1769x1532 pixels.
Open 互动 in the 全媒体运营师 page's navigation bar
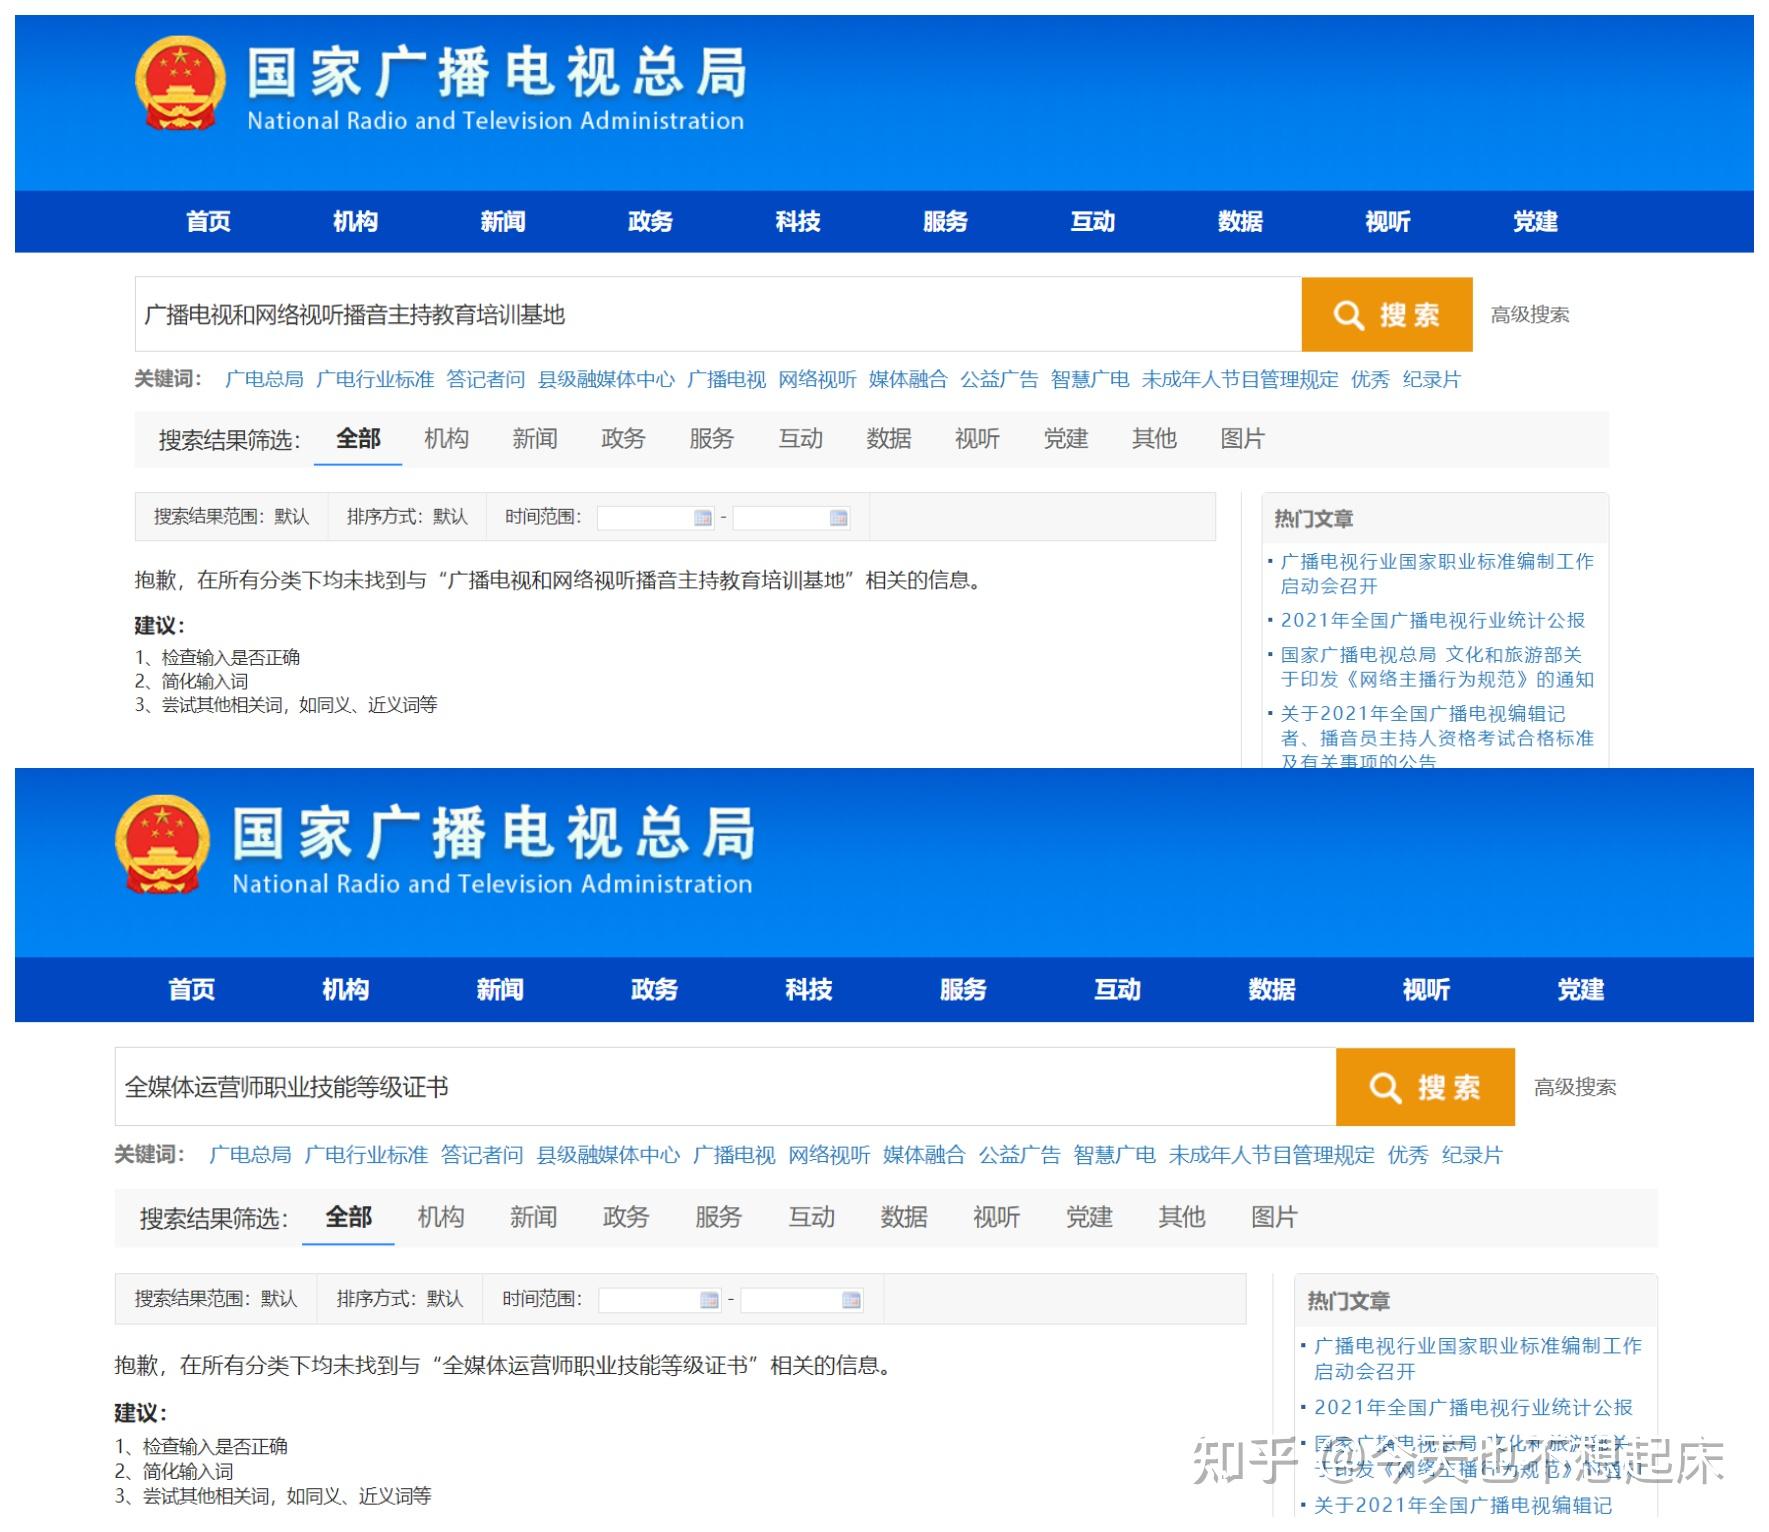(x=1117, y=990)
